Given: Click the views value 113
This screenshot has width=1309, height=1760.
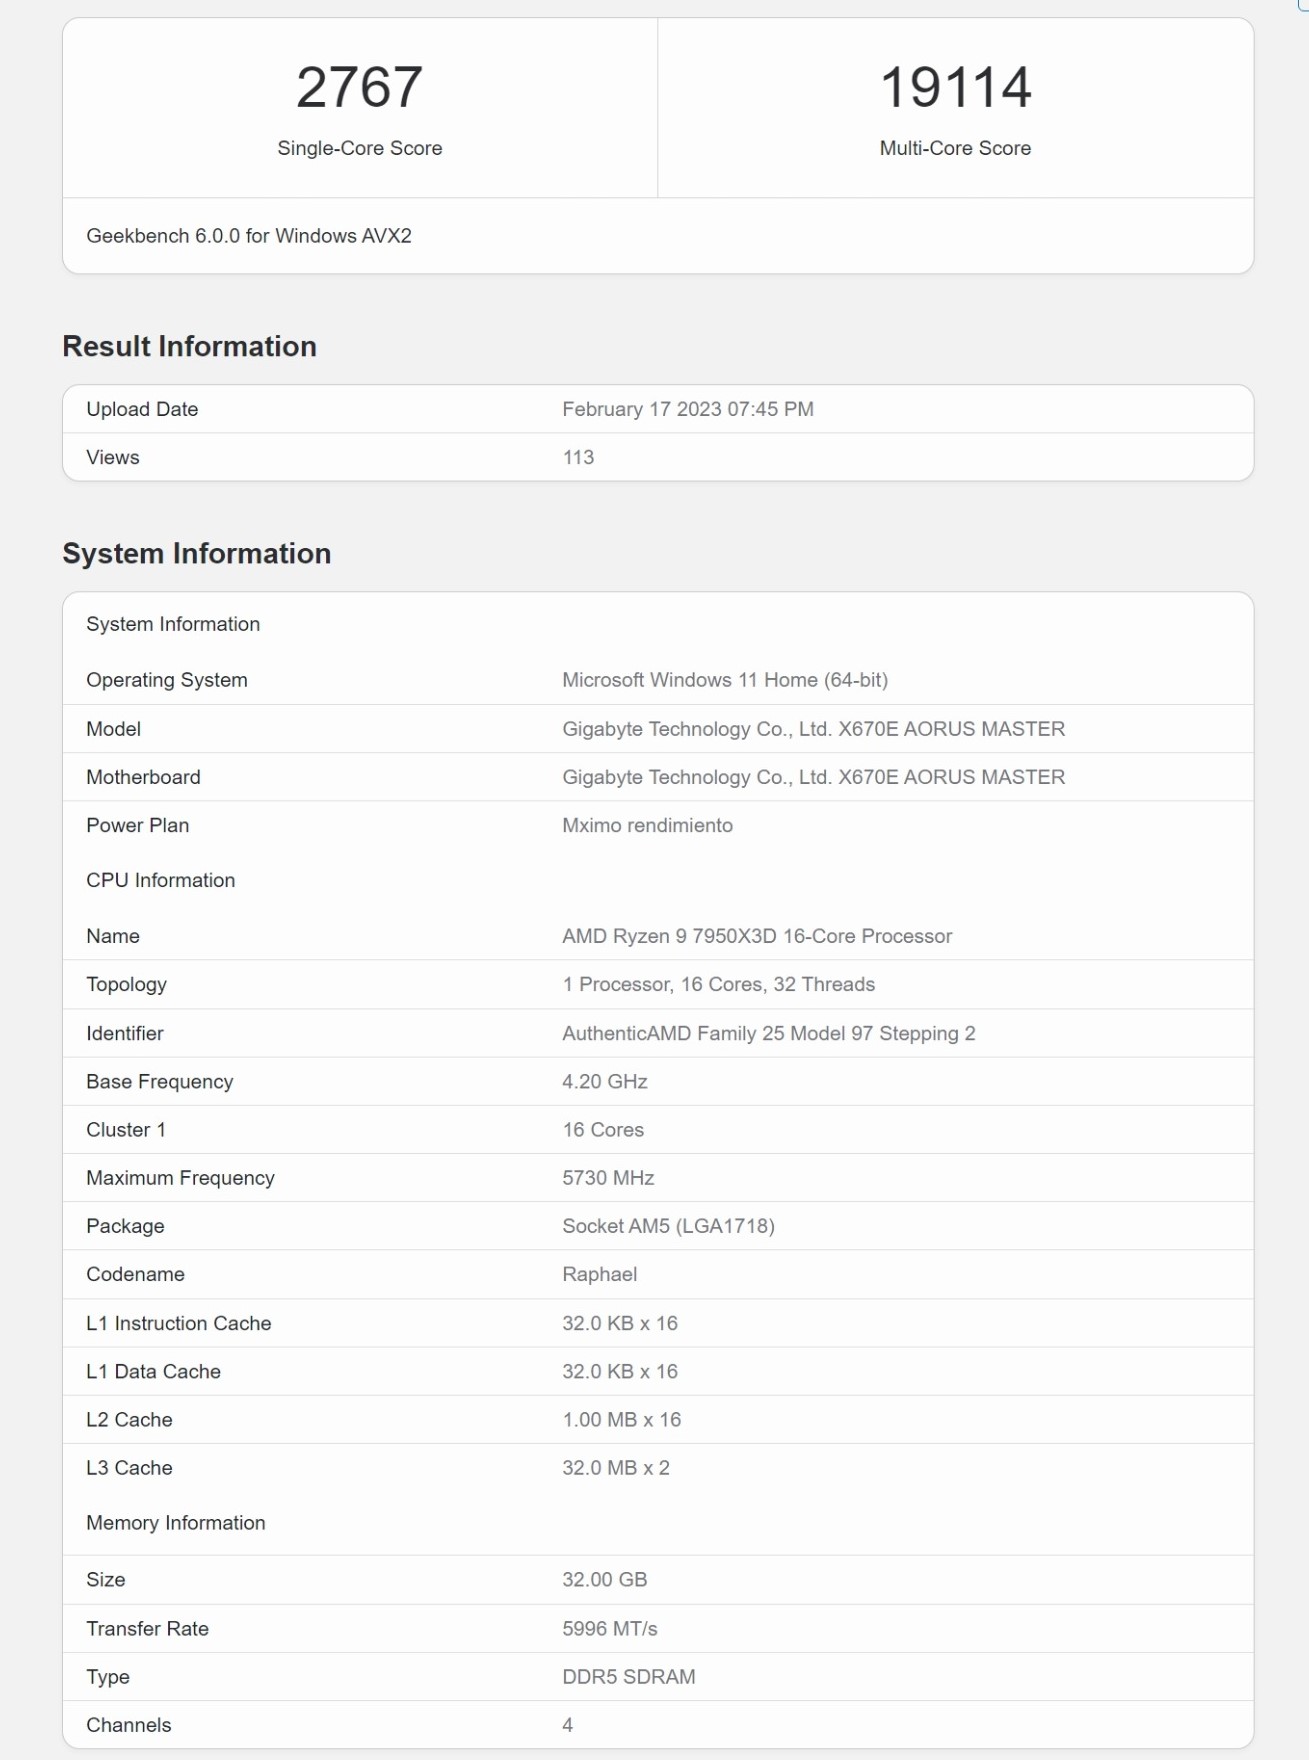Looking at the screenshot, I should 578,457.
